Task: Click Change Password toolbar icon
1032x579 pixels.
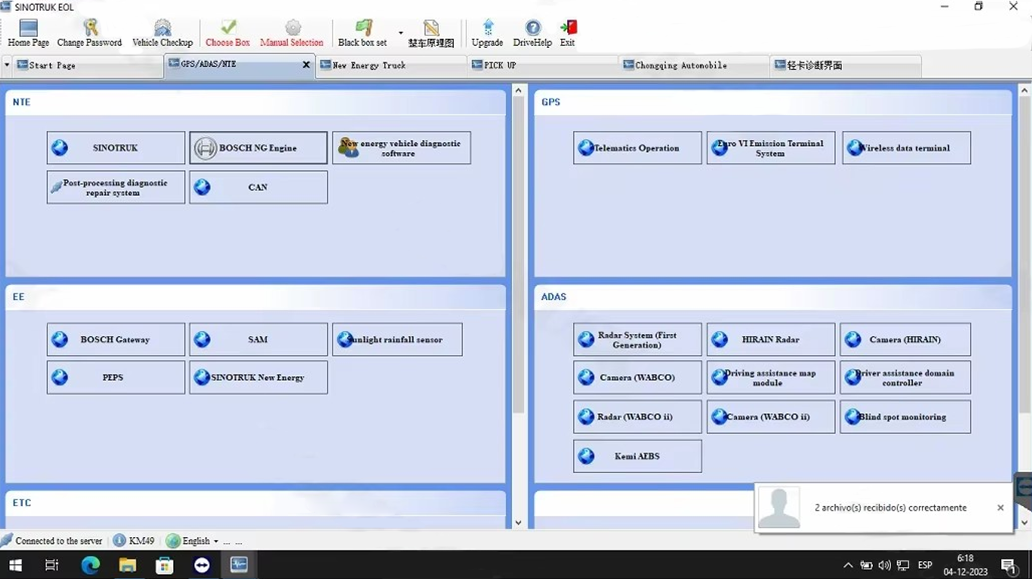Action: click(x=90, y=33)
